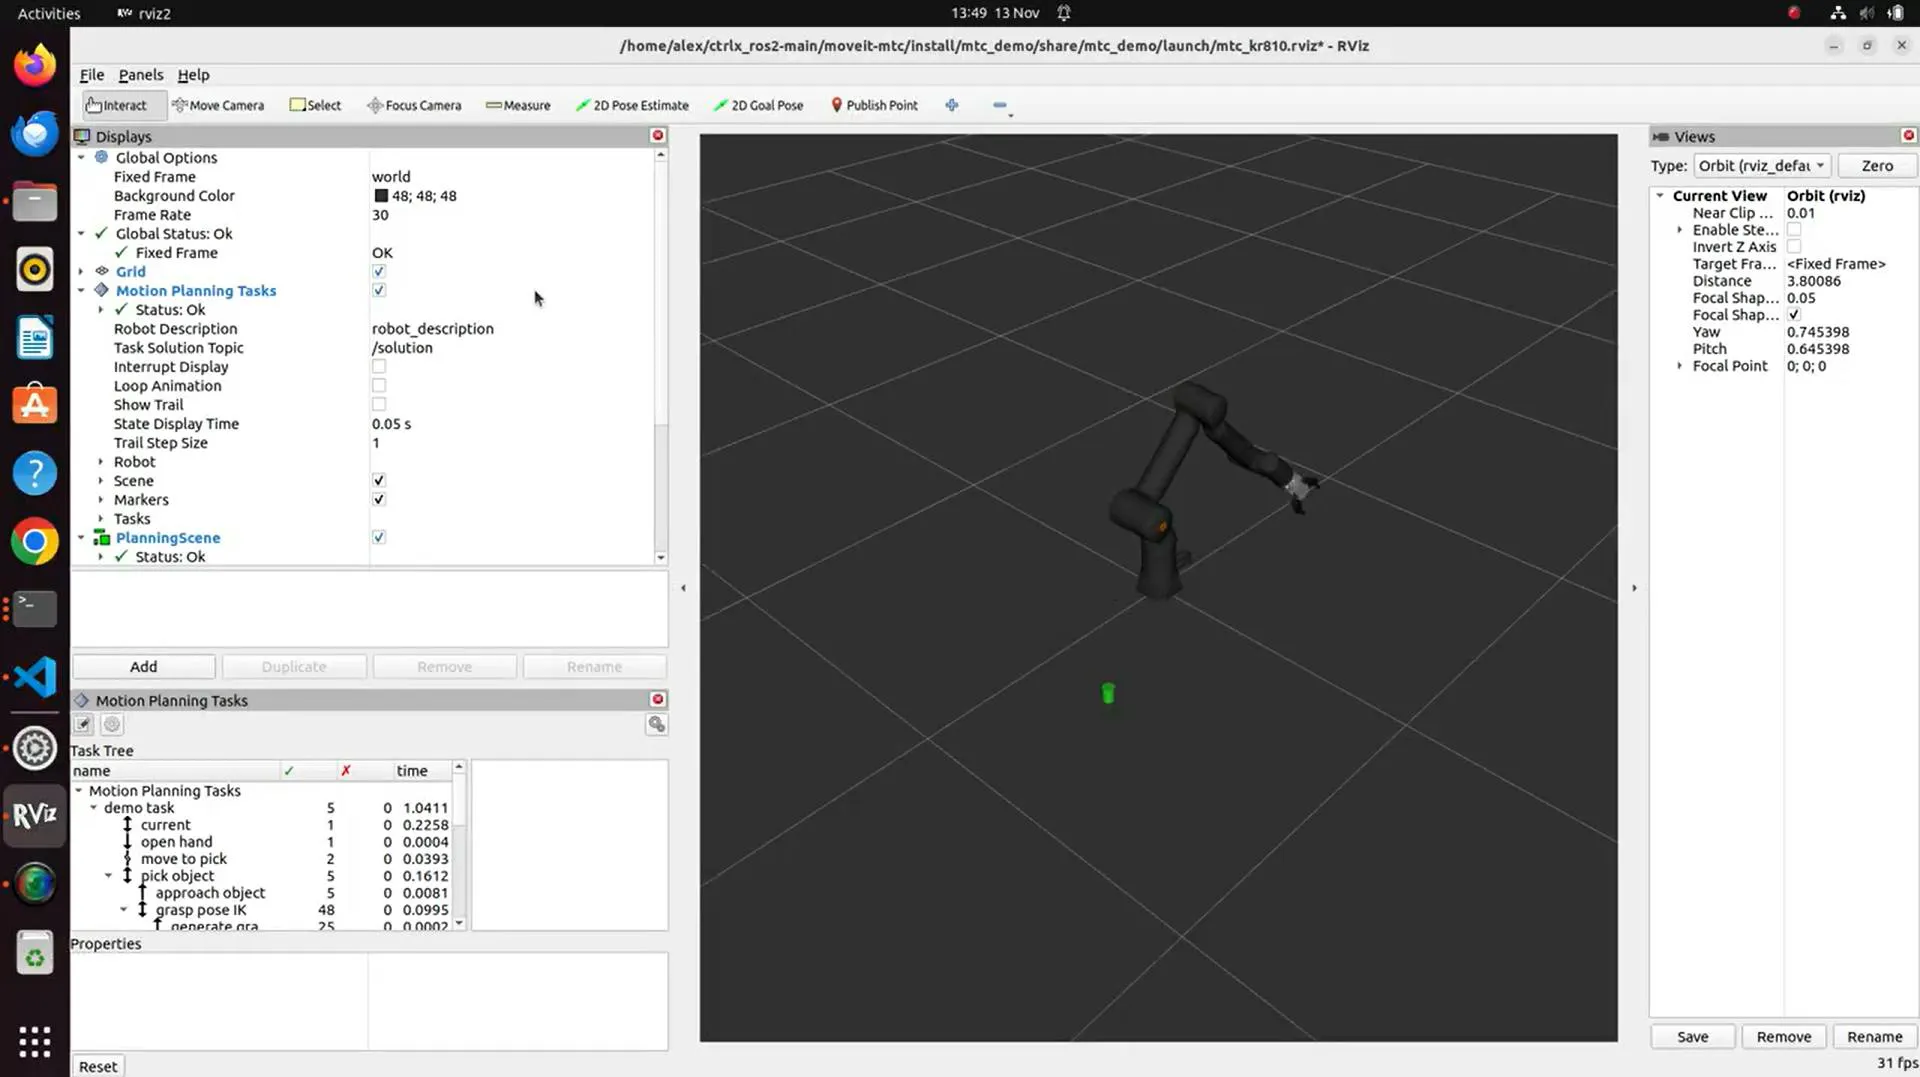Enable the Invert Z Axis checkbox
The width and height of the screenshot is (1920, 1077).
coord(1794,246)
